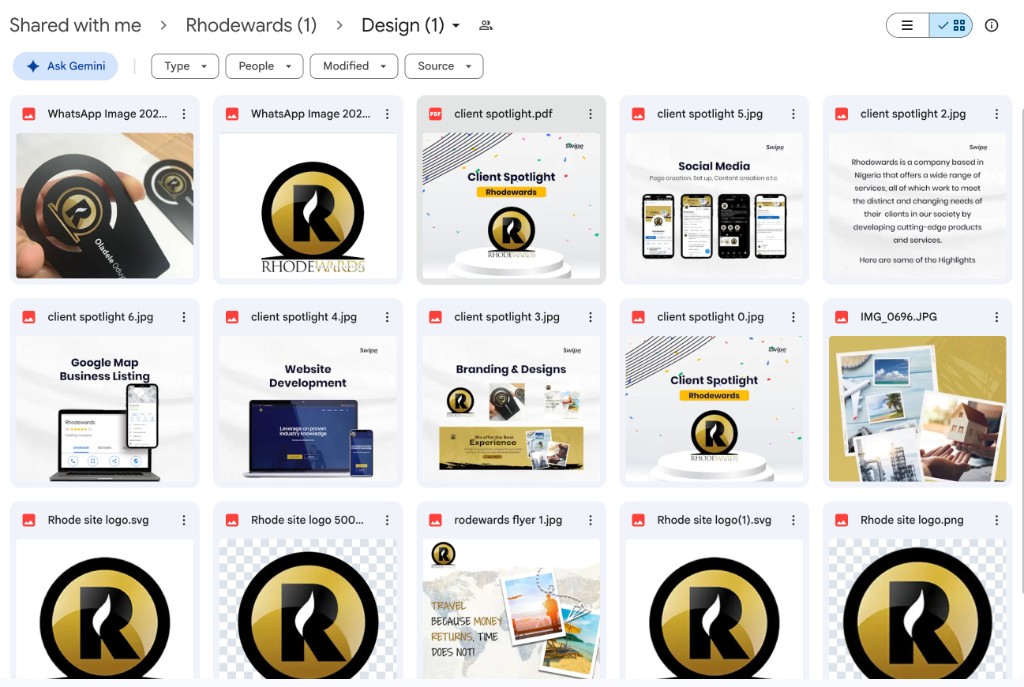The width and height of the screenshot is (1024, 687).
Task: Open the client spotlight 6.jpg Google Map thumbnail
Action: (104, 409)
